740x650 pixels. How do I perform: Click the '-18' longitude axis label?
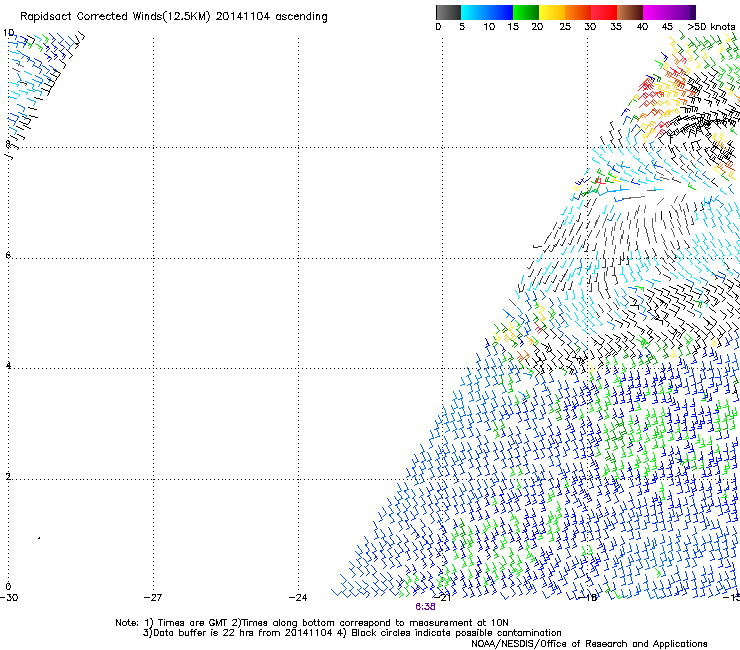(587, 598)
